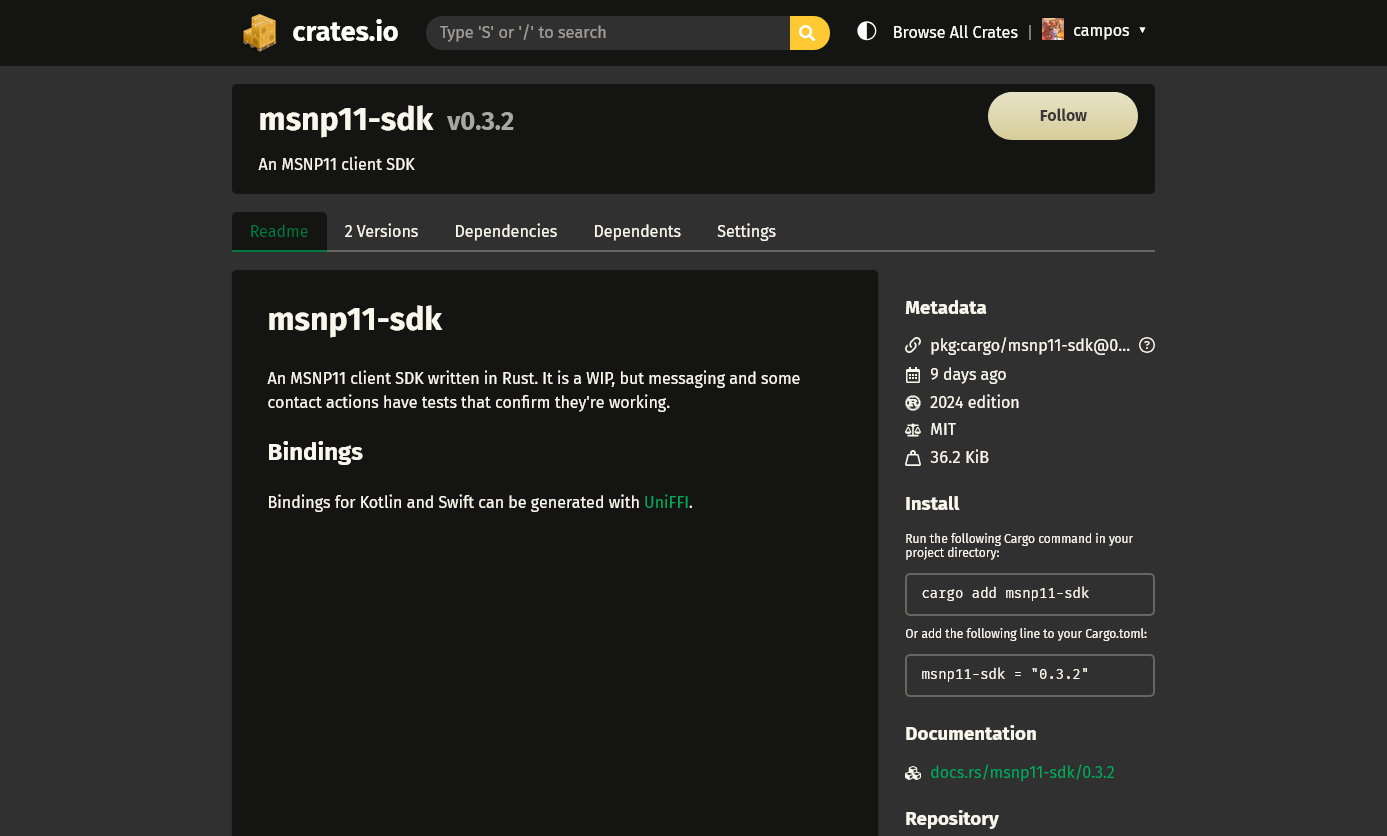Click the weight icon beside 36.2 KiB
The height and width of the screenshot is (836, 1387).
tap(913, 458)
